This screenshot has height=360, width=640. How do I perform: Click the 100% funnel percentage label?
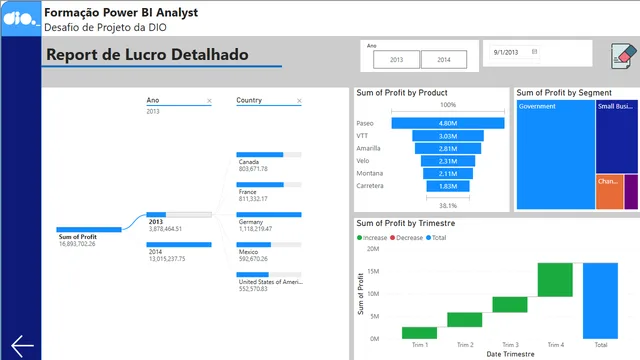pos(448,105)
